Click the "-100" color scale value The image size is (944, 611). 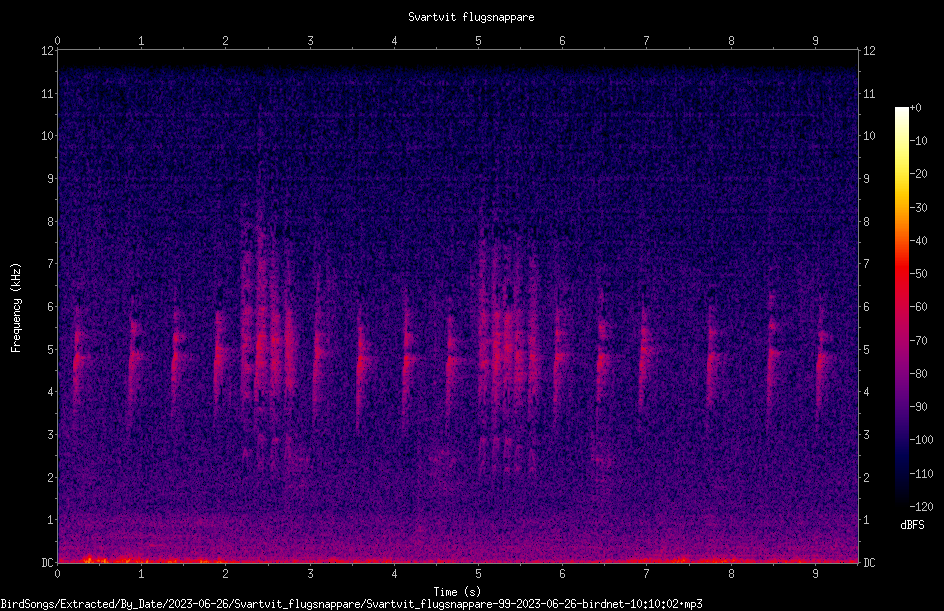(x=921, y=440)
